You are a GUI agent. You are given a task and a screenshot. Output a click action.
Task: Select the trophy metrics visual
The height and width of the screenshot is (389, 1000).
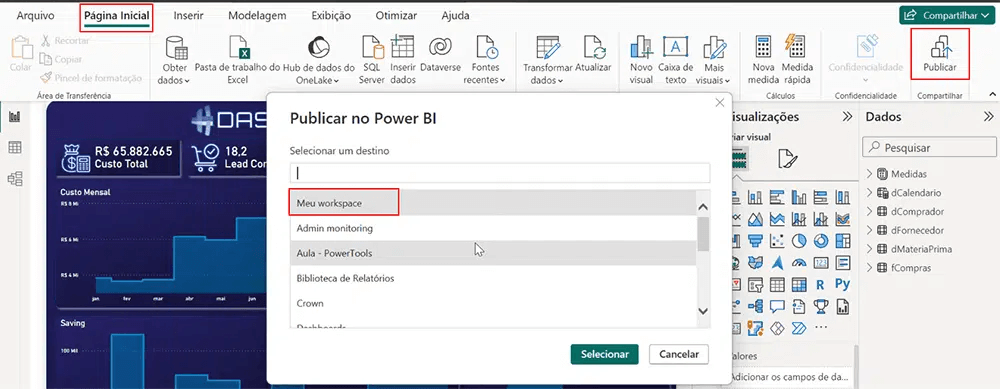(x=821, y=306)
